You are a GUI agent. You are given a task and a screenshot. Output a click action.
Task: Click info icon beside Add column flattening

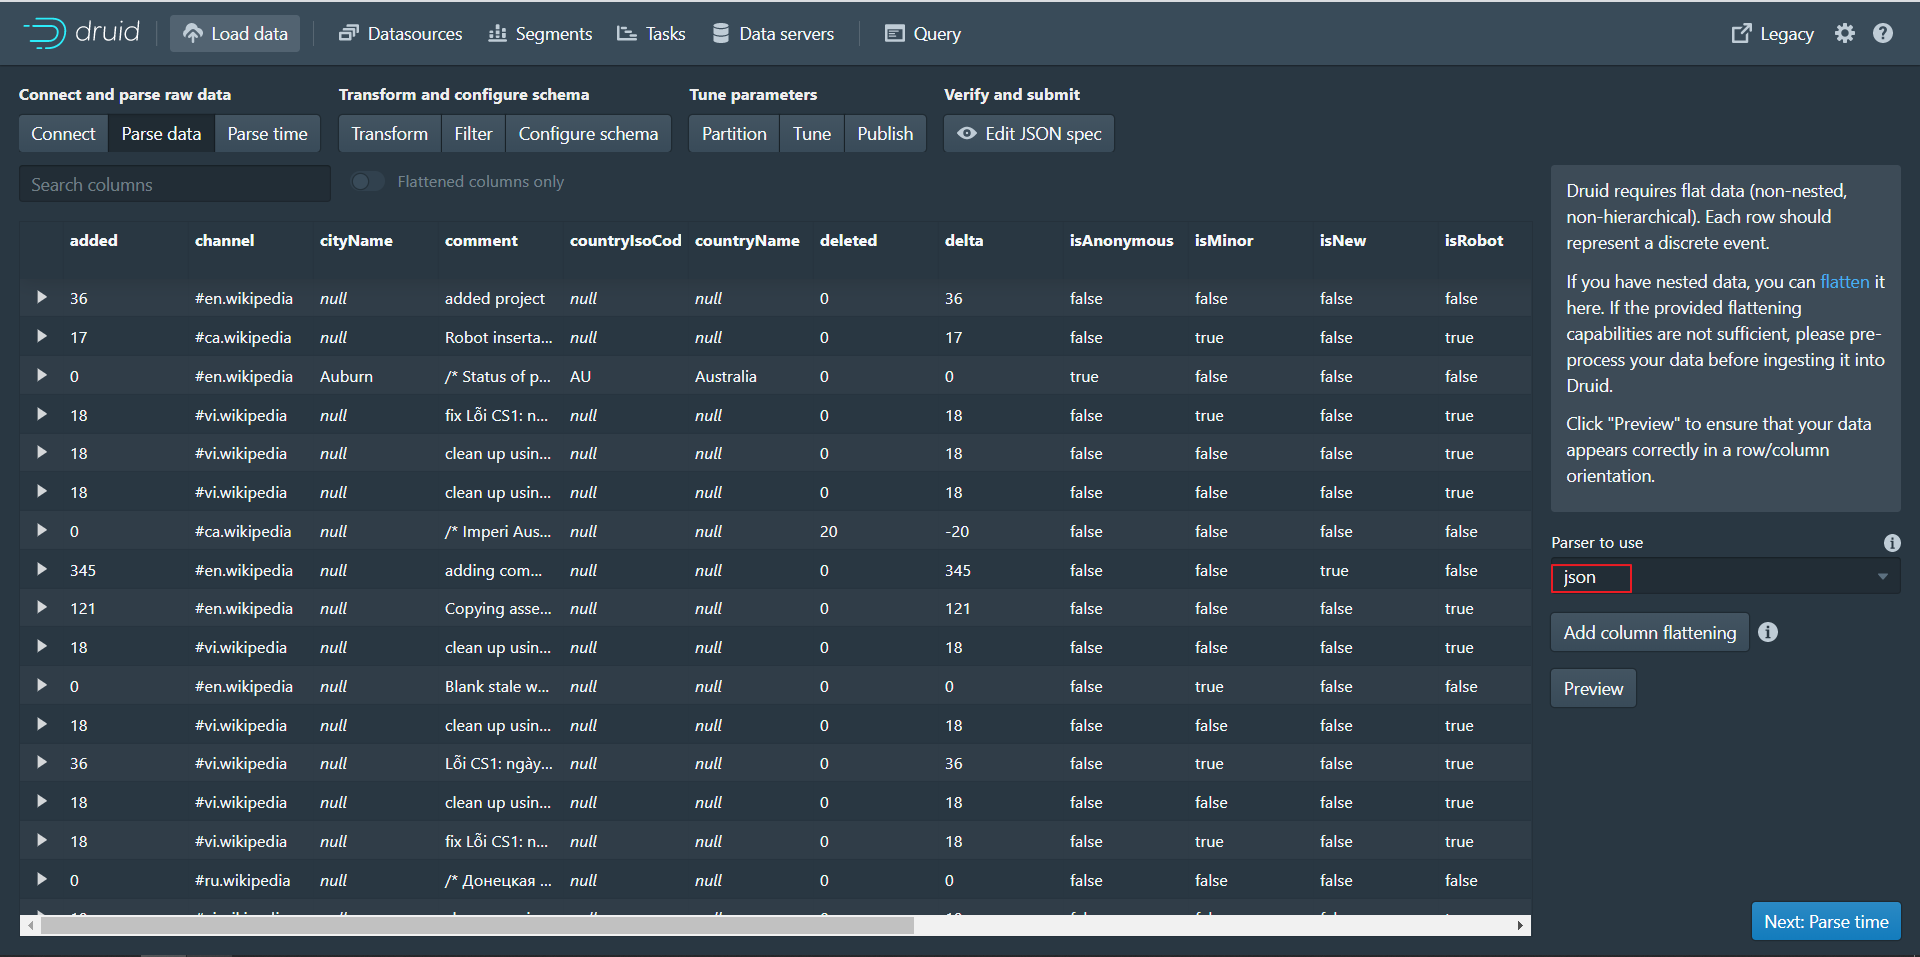(x=1768, y=632)
